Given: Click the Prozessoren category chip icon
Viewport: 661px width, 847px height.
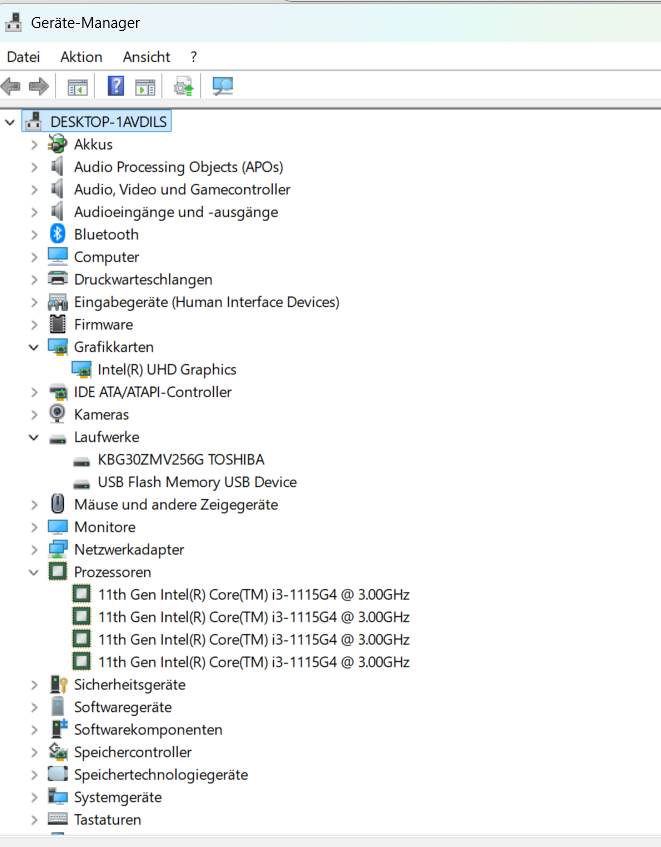Looking at the screenshot, I should 58,572.
